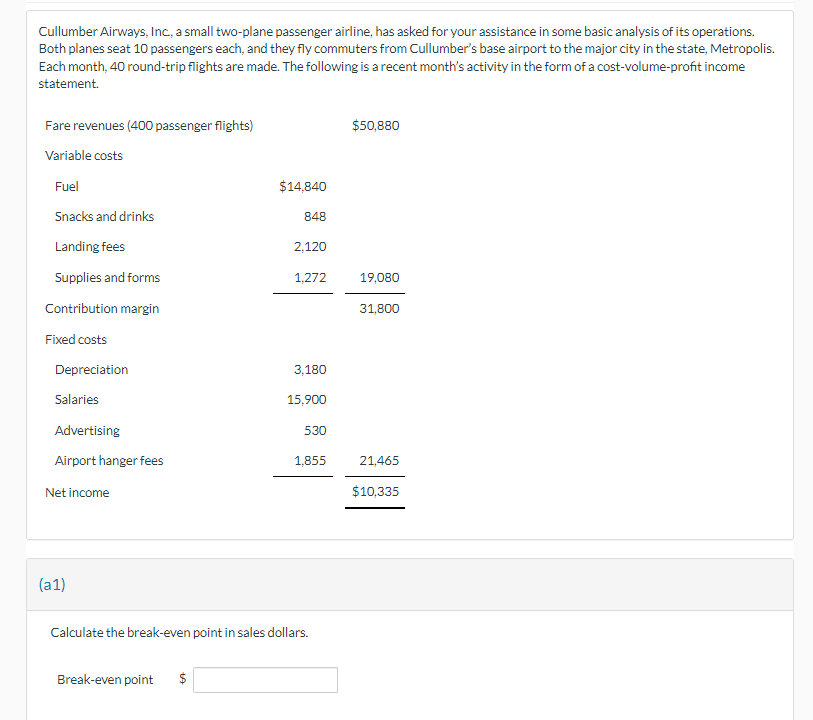Click the 'Depreciation' label
Image resolution: width=813 pixels, height=720 pixels.
click(x=91, y=370)
